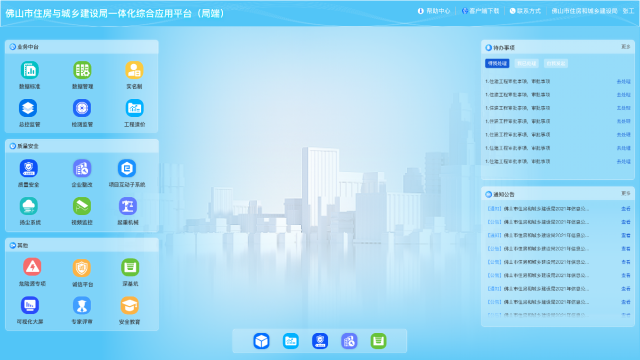640x360 pixels.
Task: Open 帮助中心 in the top bar
Action: click(434, 11)
